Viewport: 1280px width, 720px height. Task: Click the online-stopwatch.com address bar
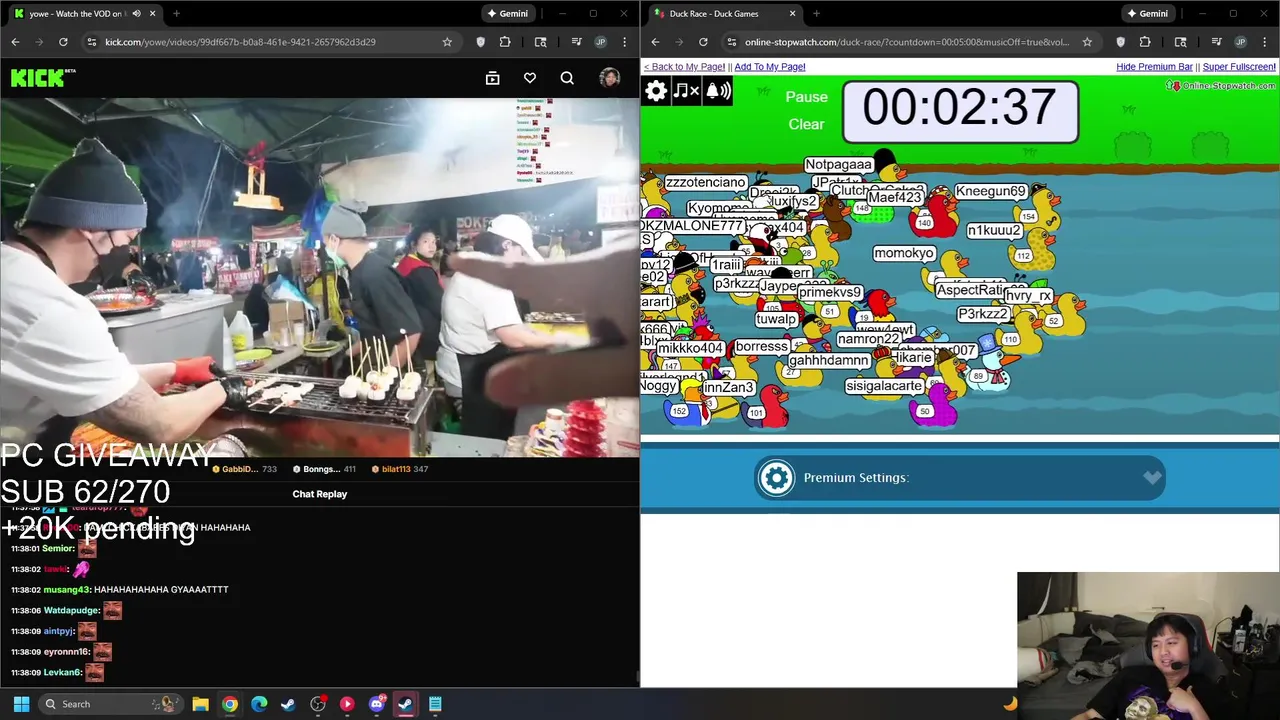click(908, 42)
